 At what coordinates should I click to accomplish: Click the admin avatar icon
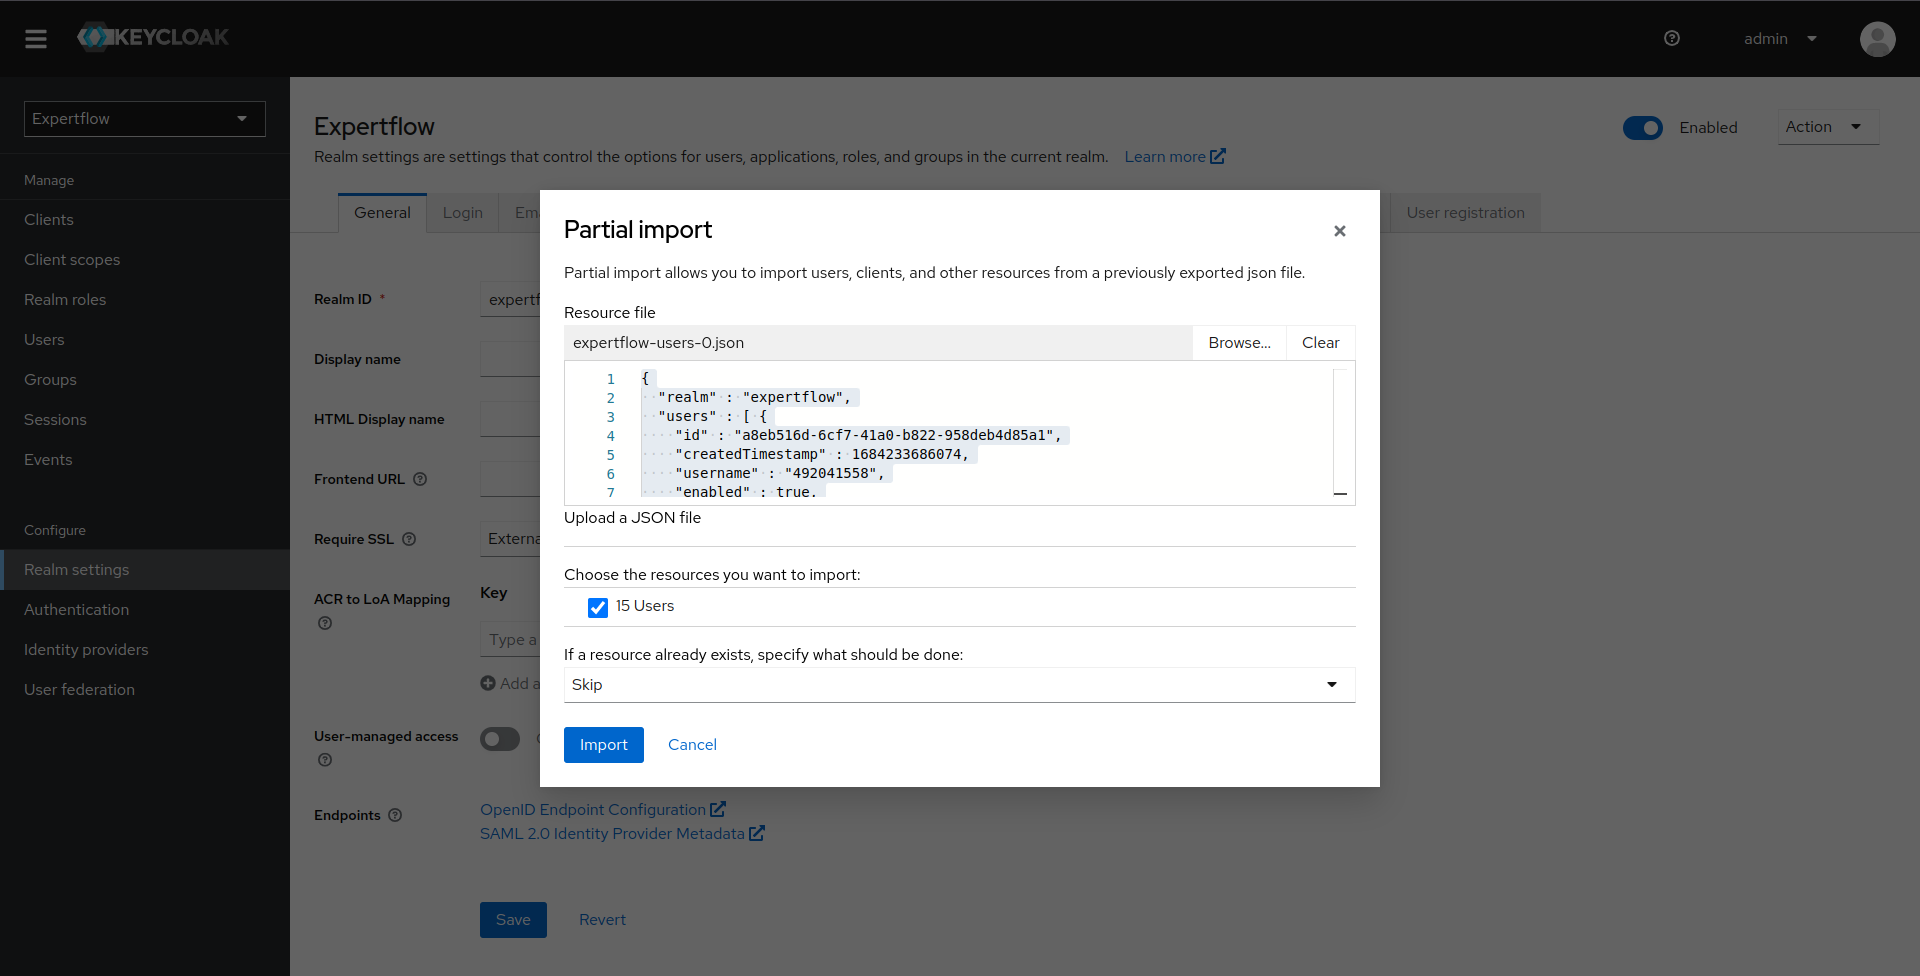(x=1877, y=39)
